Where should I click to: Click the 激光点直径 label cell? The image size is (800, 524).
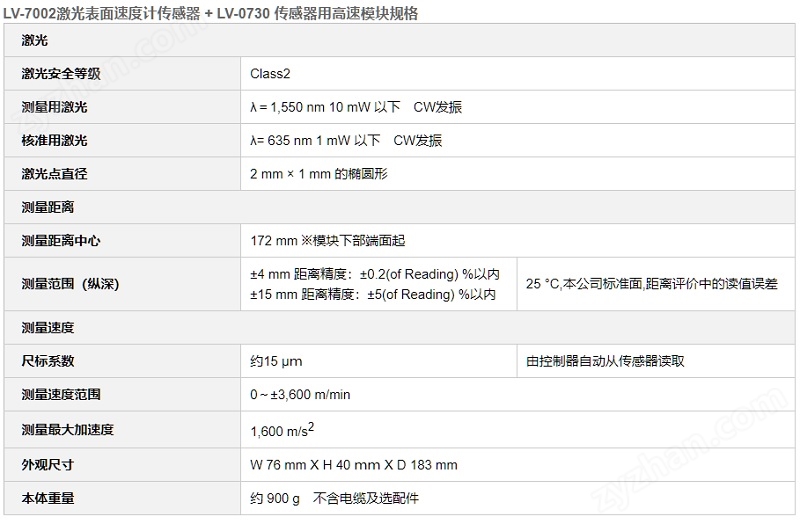click(122, 174)
